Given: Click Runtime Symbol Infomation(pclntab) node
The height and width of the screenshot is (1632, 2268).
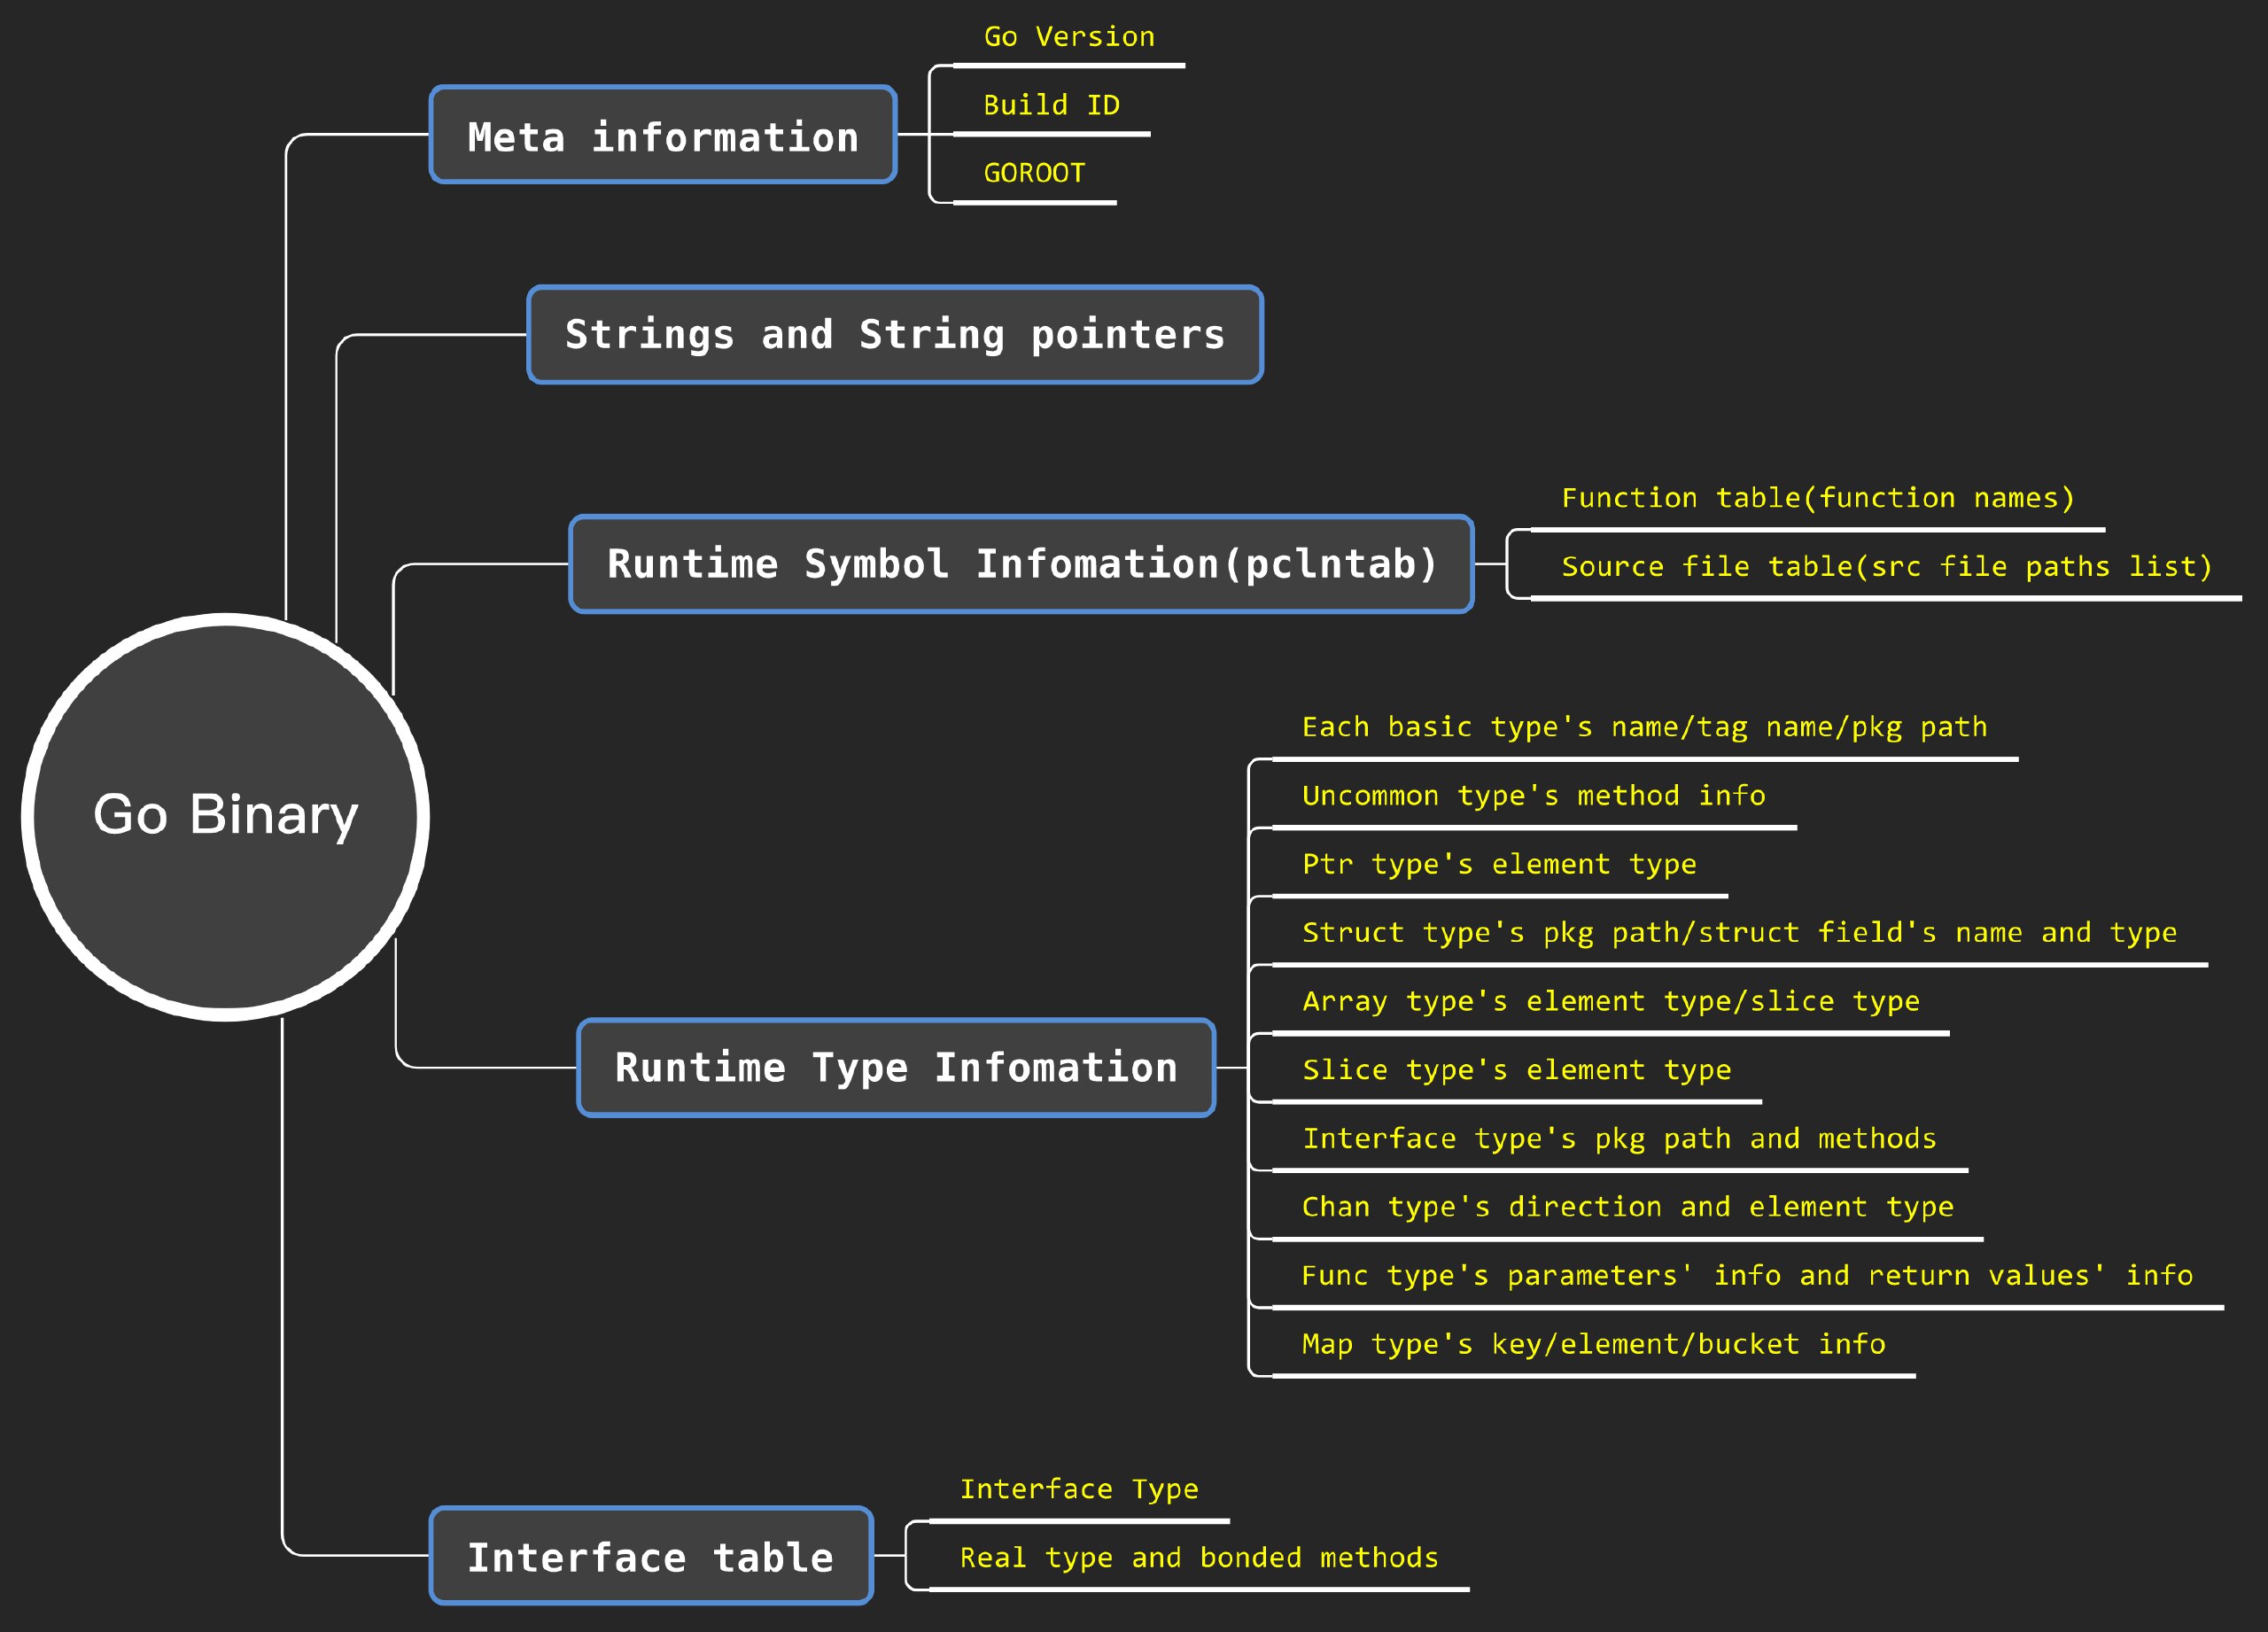Looking at the screenshot, I should pyautogui.click(x=1021, y=564).
